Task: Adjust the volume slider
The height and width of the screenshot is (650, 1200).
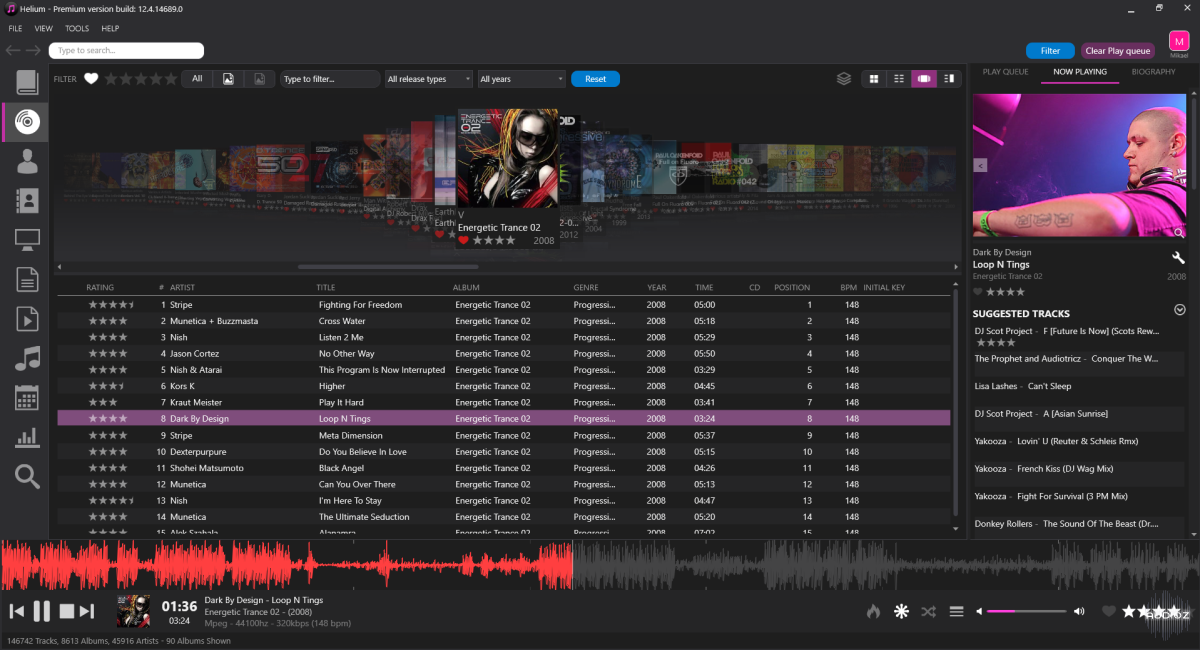Action: point(1026,611)
